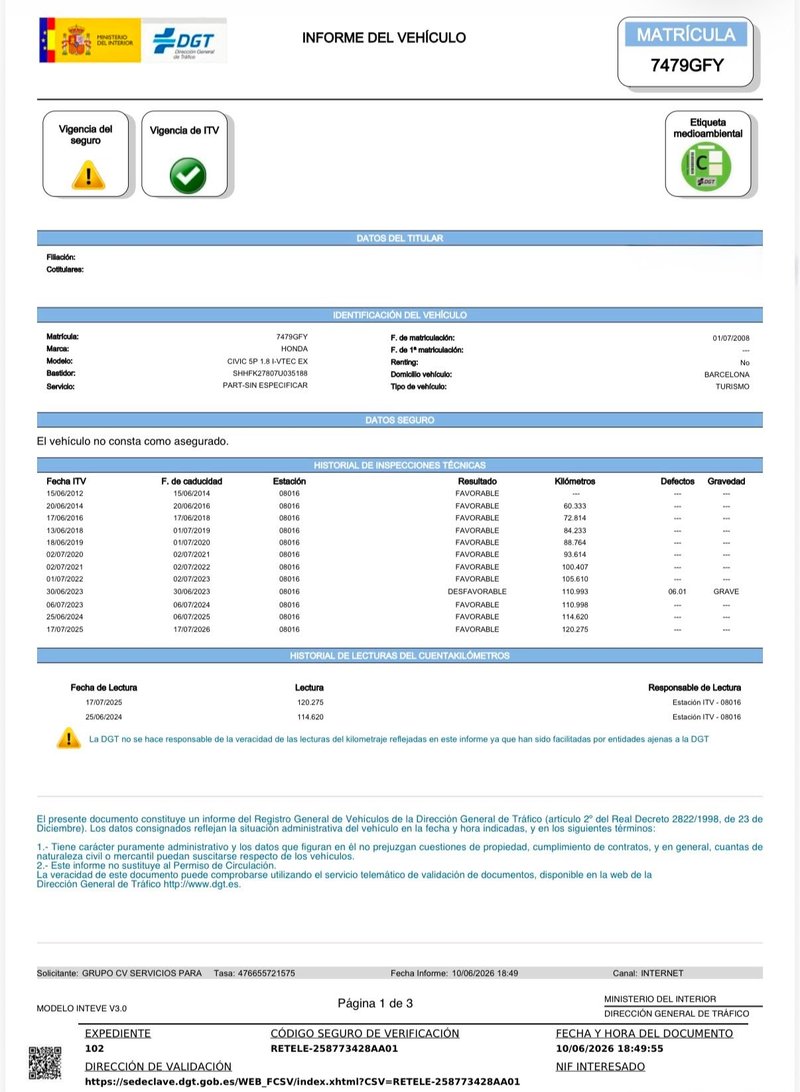
Task: Click the QR code at the page bottom
Action: coord(45,1063)
